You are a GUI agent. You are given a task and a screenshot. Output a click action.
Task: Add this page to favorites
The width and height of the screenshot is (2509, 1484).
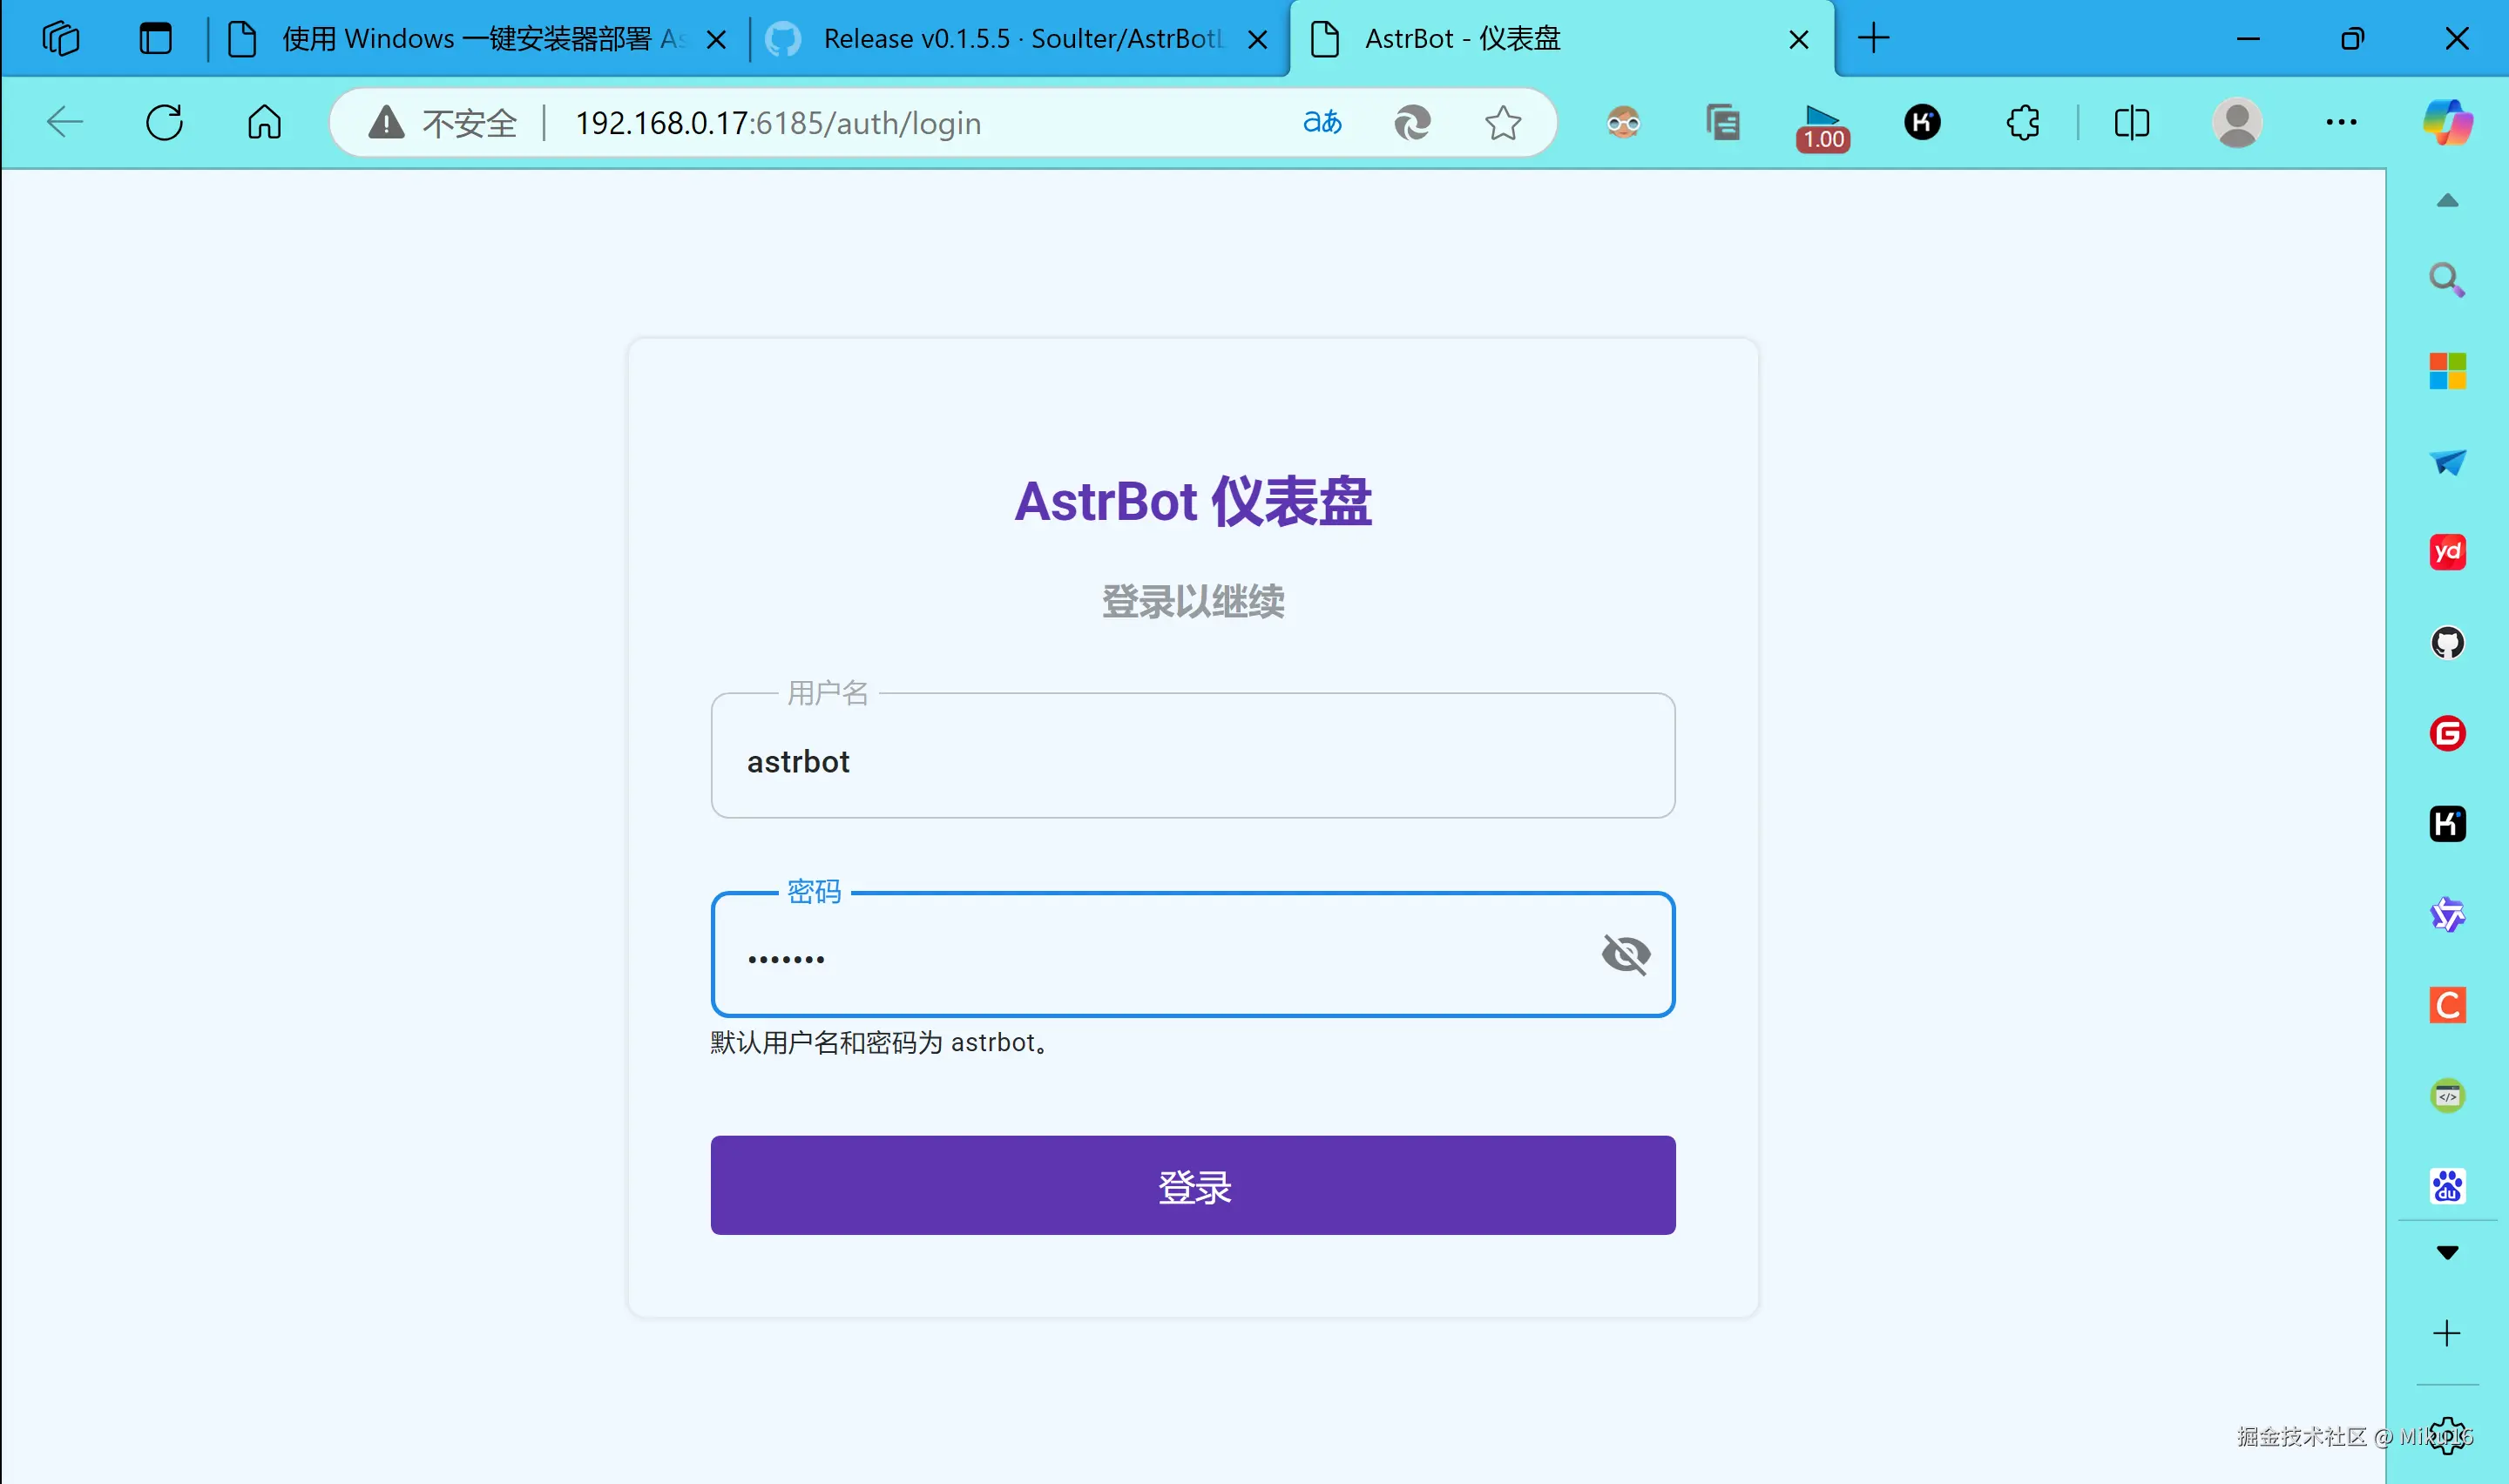tap(1502, 123)
